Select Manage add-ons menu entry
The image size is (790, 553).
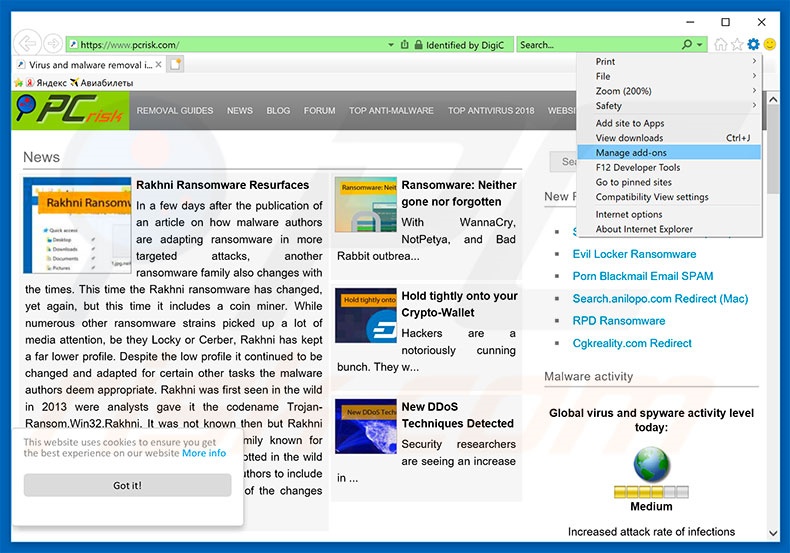[x=670, y=153]
